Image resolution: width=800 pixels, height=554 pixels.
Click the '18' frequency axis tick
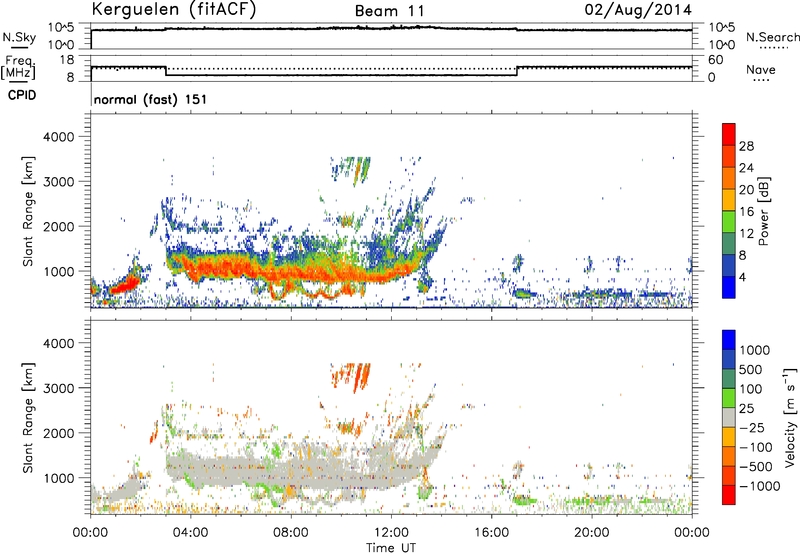click(67, 59)
